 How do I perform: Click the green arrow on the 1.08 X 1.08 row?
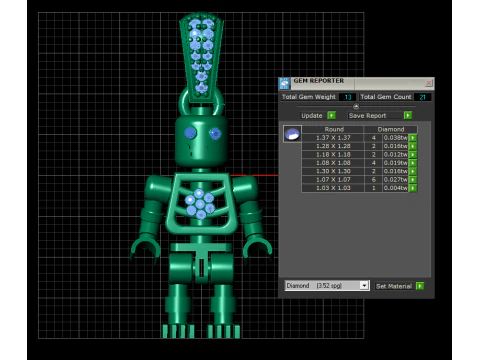413,163
